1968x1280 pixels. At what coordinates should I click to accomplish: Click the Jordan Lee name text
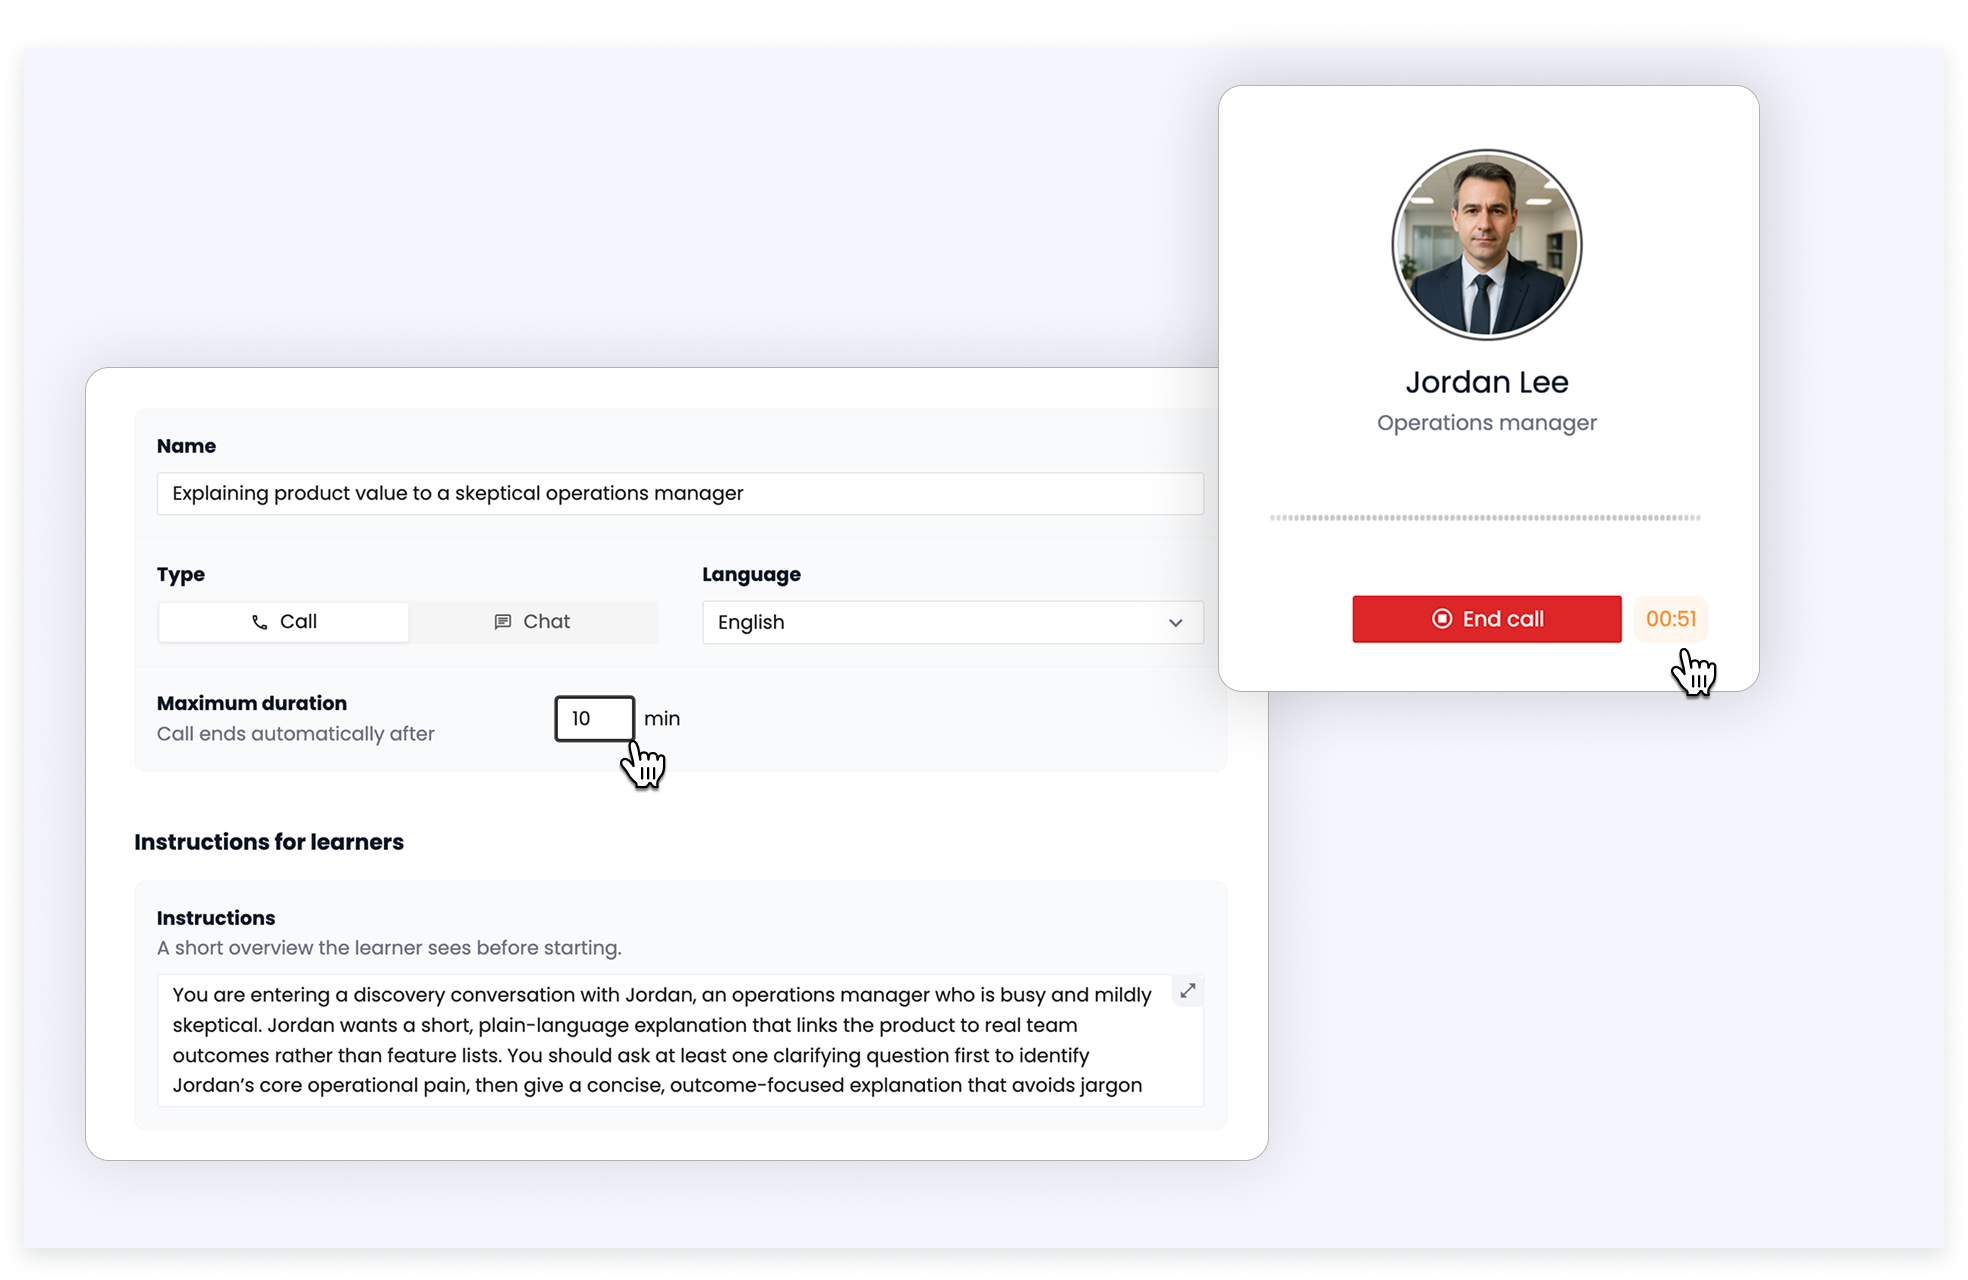click(x=1486, y=382)
